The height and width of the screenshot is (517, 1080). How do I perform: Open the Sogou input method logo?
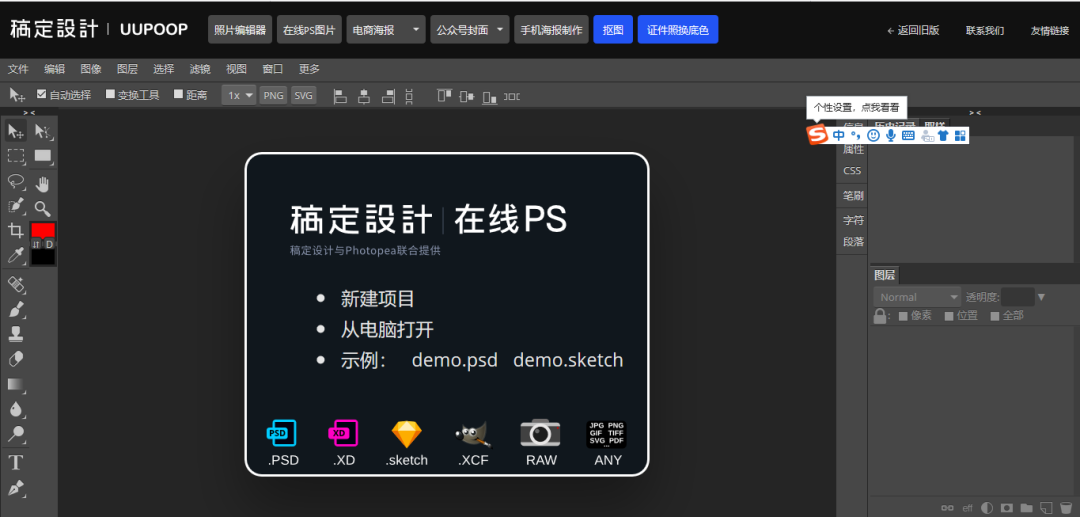coord(817,135)
